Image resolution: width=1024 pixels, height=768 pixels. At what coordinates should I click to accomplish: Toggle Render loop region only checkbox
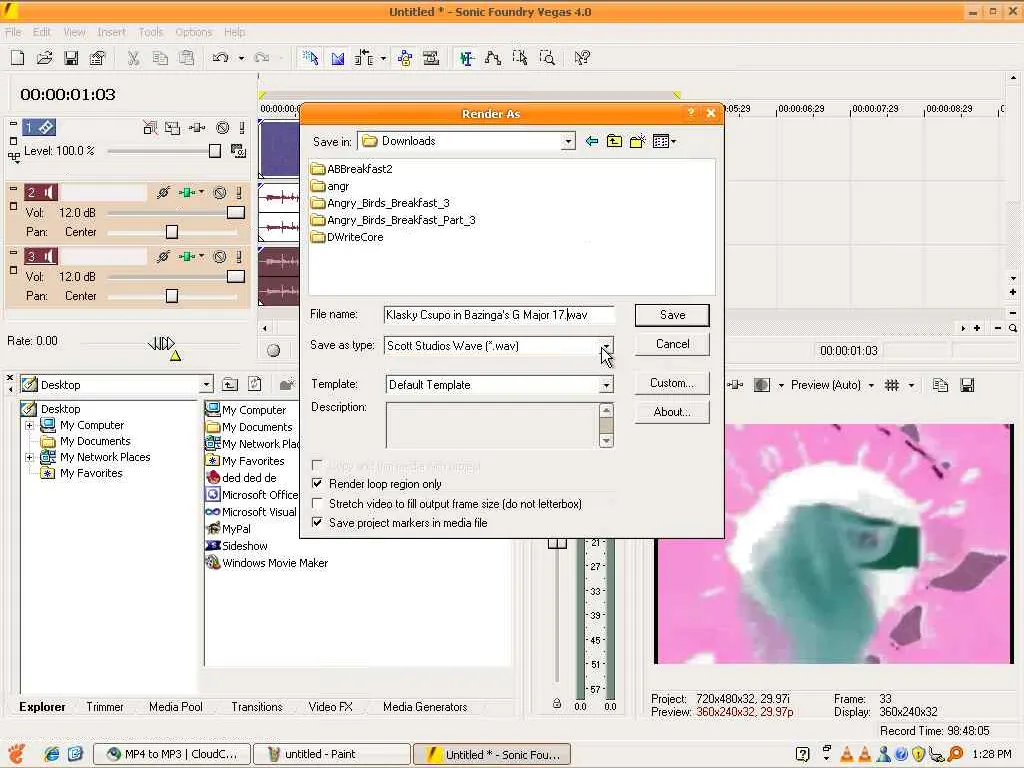[x=317, y=484]
